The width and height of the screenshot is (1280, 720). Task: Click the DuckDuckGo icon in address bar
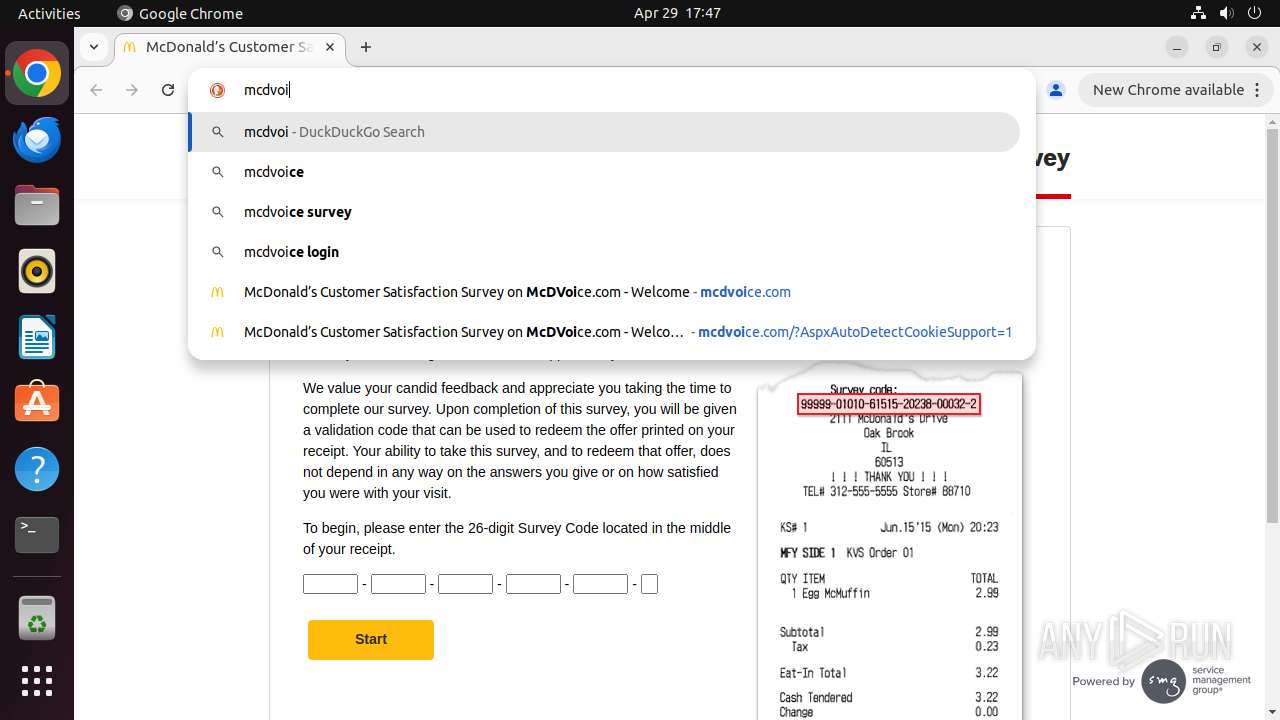(217, 90)
